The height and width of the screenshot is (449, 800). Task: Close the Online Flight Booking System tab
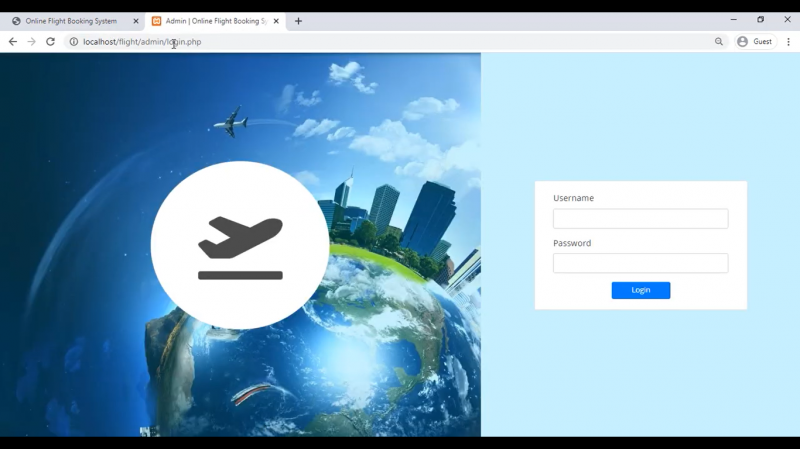(136, 21)
